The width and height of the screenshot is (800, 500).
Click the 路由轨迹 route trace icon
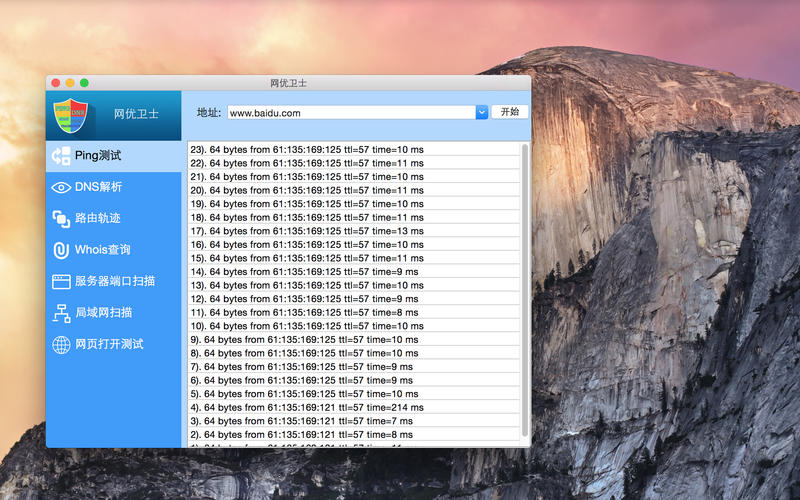tap(61, 218)
